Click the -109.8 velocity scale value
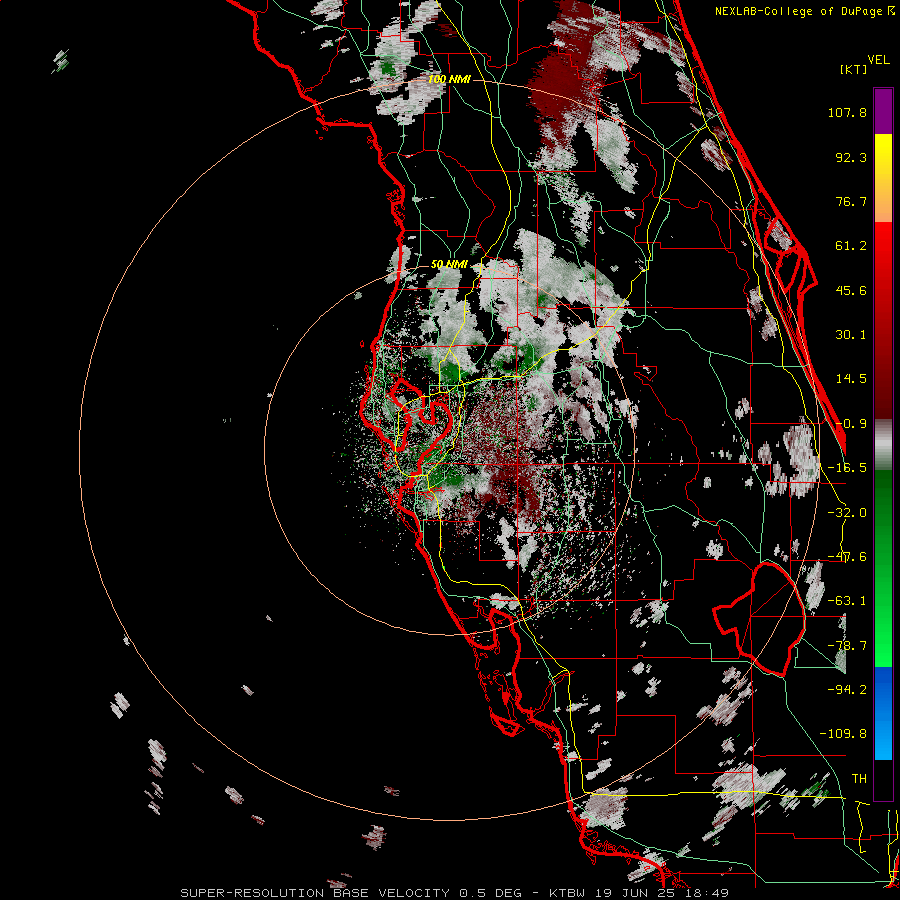The width and height of the screenshot is (900, 900). [x=843, y=734]
